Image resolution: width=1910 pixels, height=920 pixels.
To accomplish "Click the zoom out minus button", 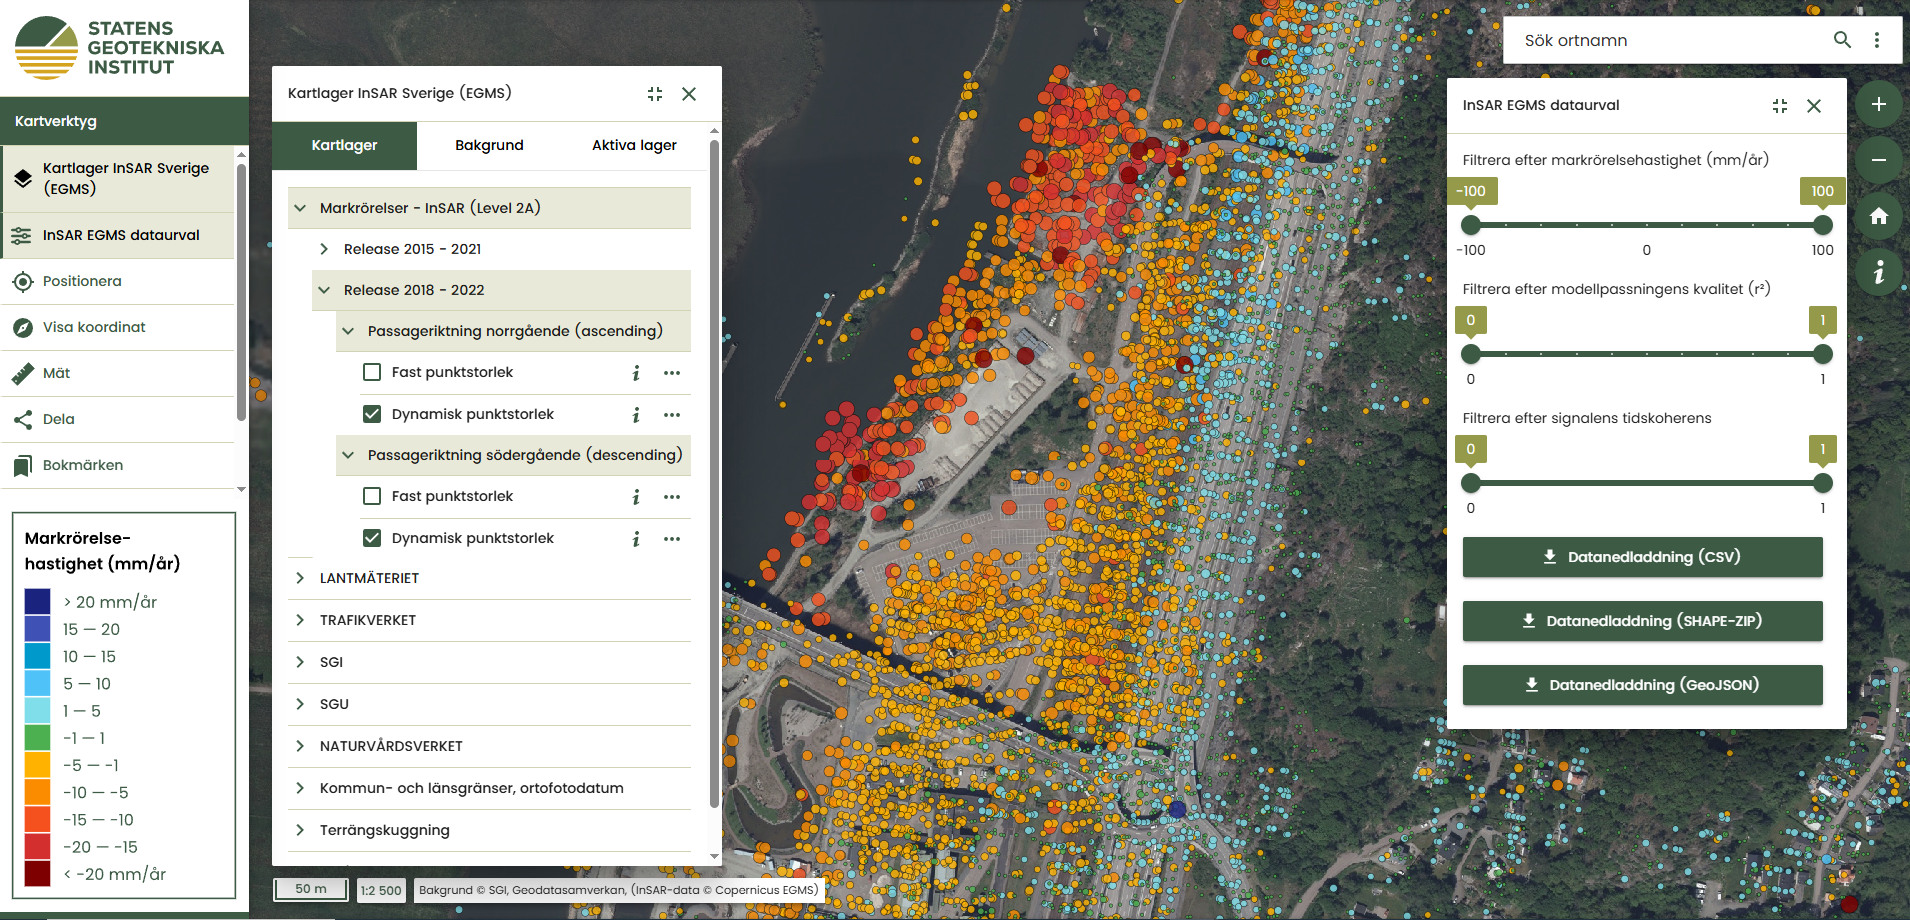I will 1878,161.
